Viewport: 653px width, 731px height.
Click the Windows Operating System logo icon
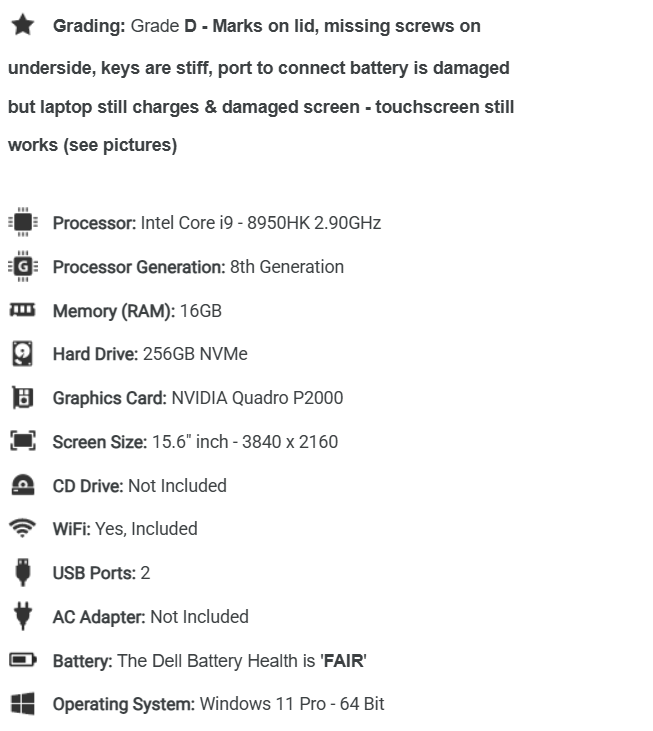(22, 703)
